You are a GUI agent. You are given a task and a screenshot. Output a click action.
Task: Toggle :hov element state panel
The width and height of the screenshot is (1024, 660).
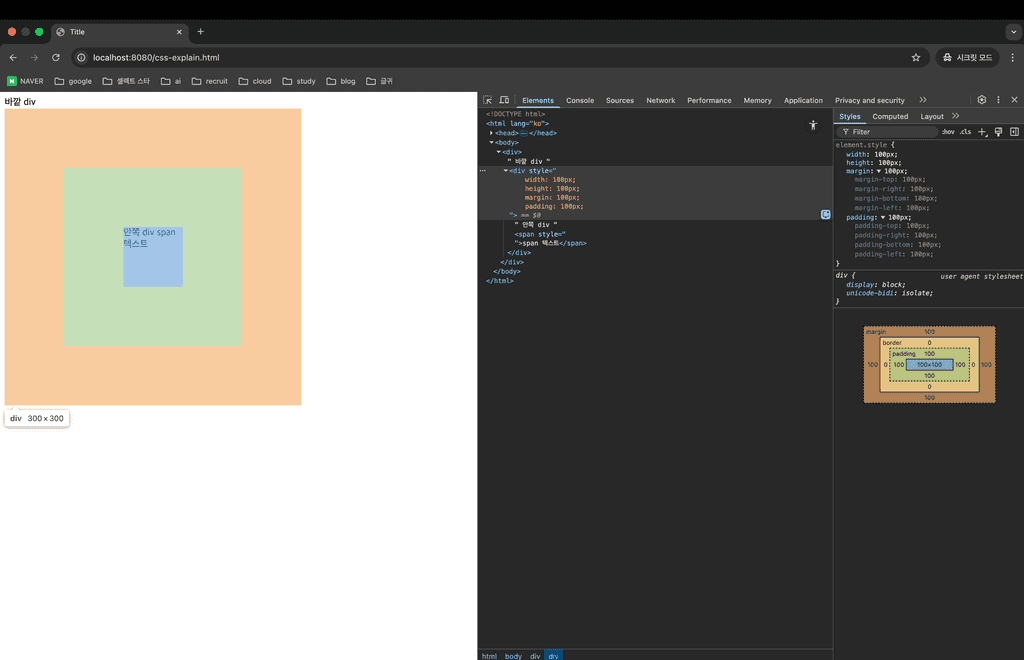point(948,132)
